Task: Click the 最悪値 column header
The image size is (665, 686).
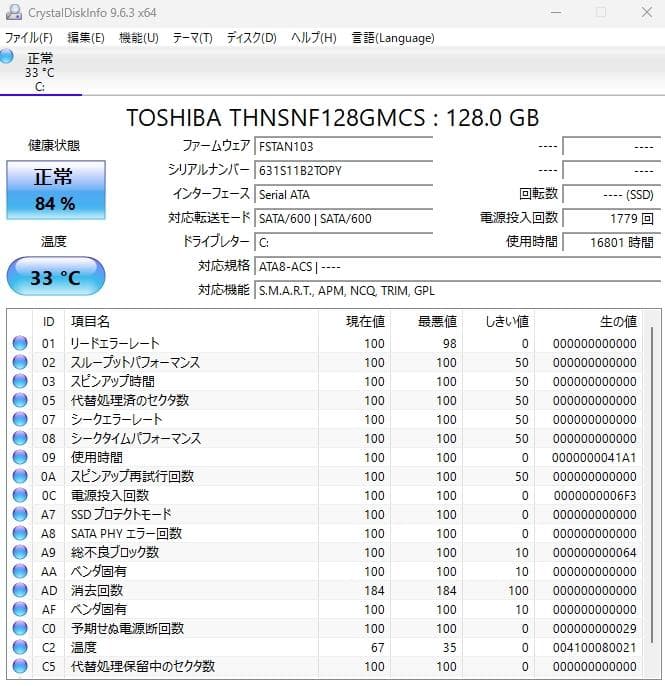Action: (427, 322)
